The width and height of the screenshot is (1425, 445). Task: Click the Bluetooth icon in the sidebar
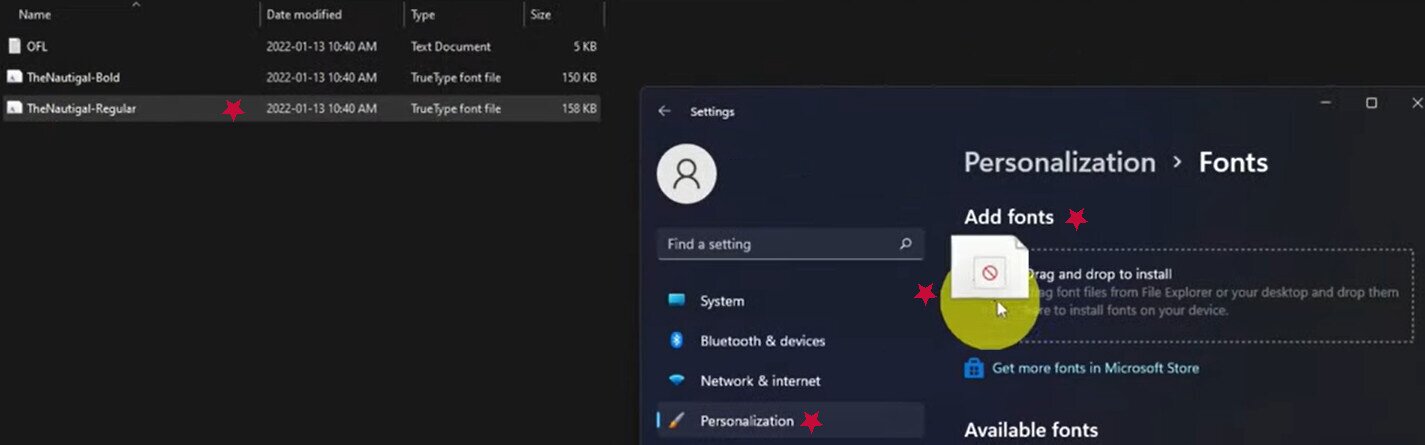[676, 340]
